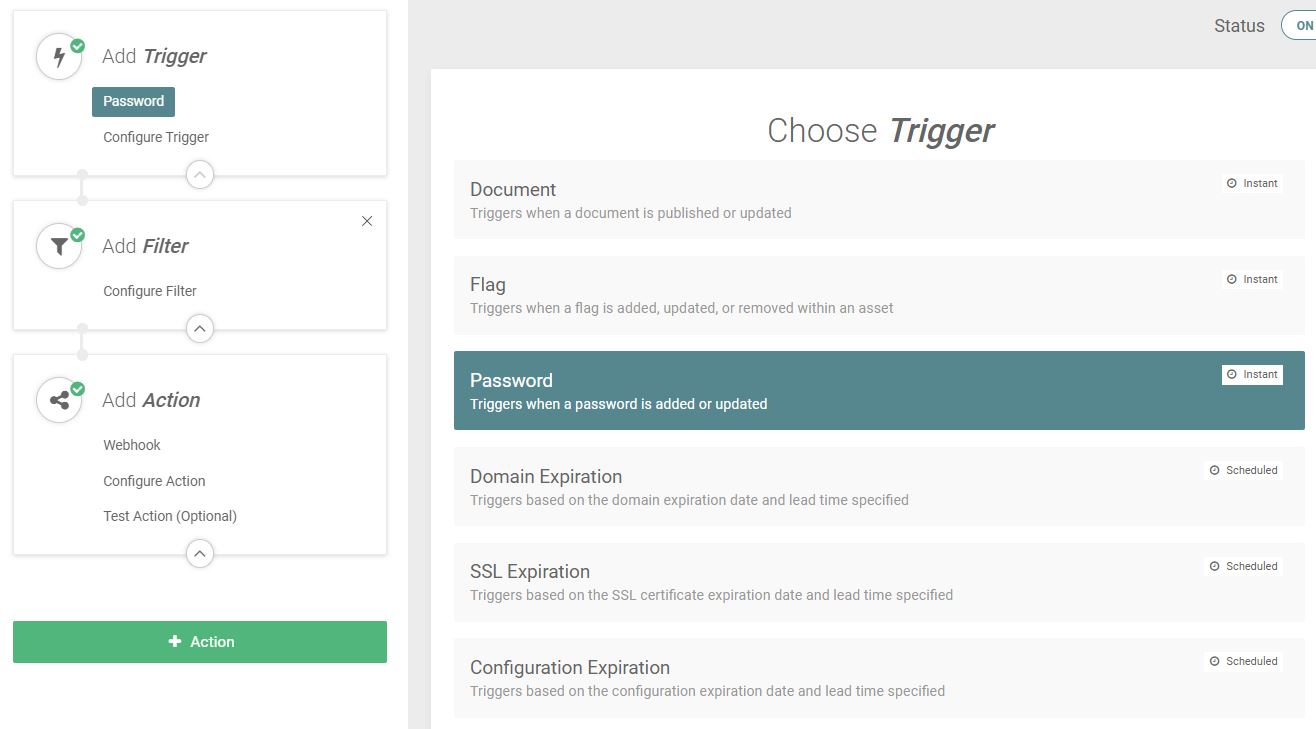This screenshot has width=1316, height=729.
Task: Collapse the Add Filter card
Action: (x=200, y=328)
